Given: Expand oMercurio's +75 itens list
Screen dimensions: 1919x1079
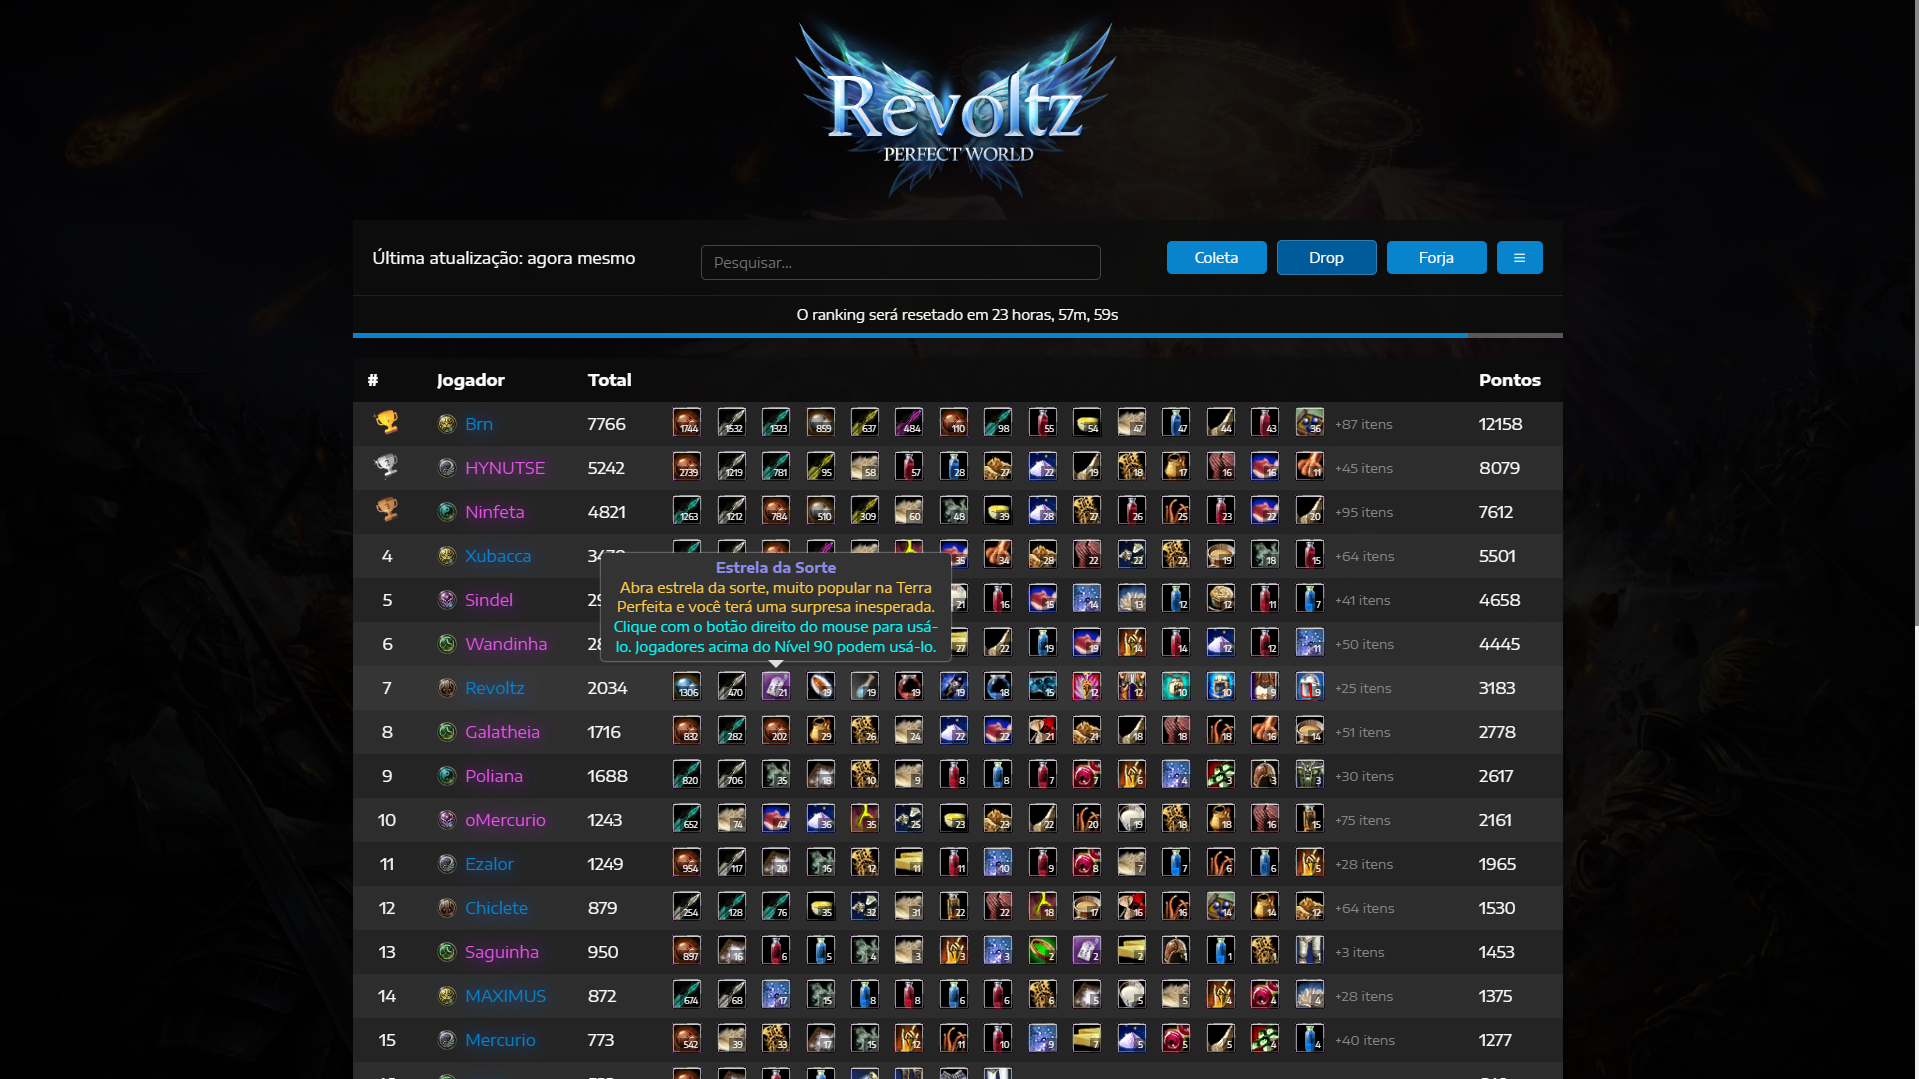Looking at the screenshot, I should [1362, 820].
